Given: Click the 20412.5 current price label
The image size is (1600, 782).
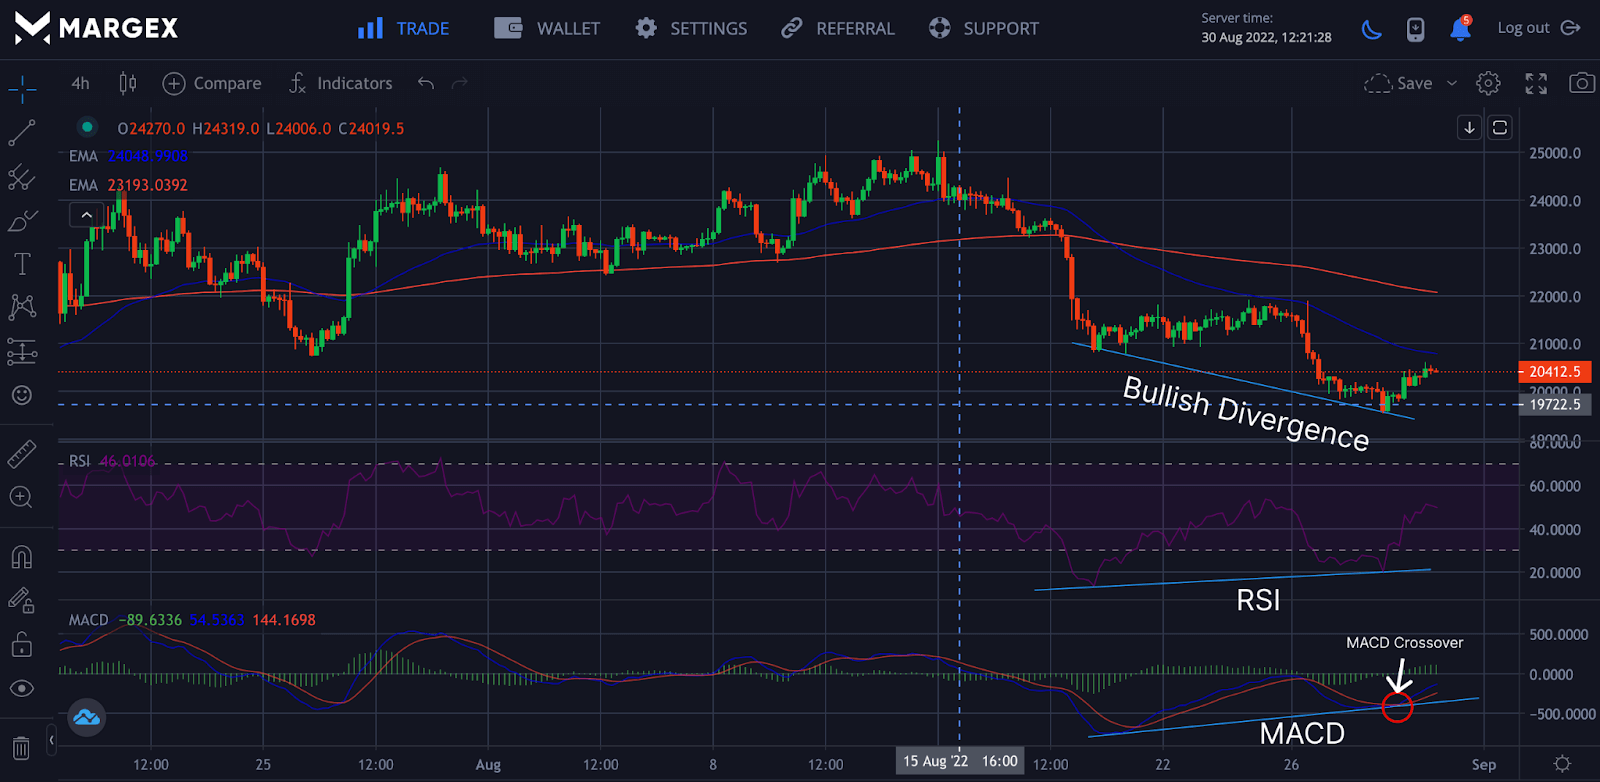Looking at the screenshot, I should coord(1554,372).
